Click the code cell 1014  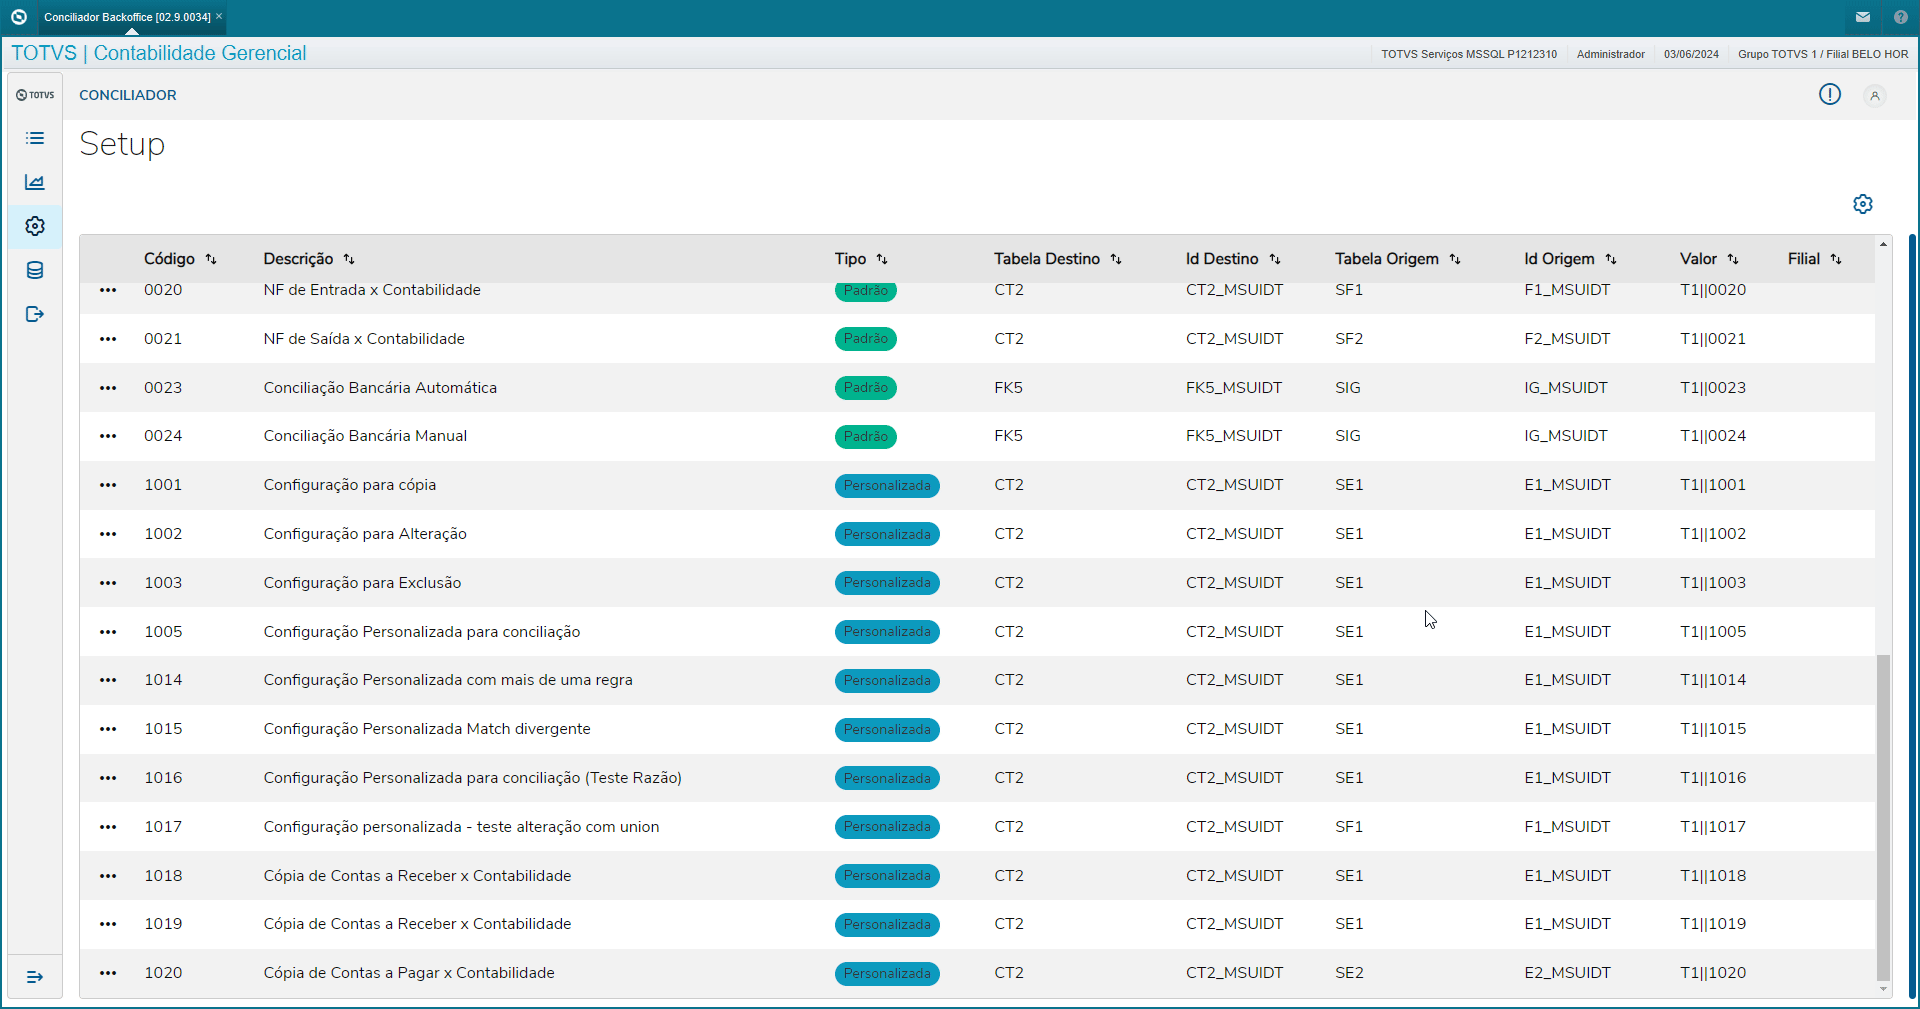(x=163, y=680)
